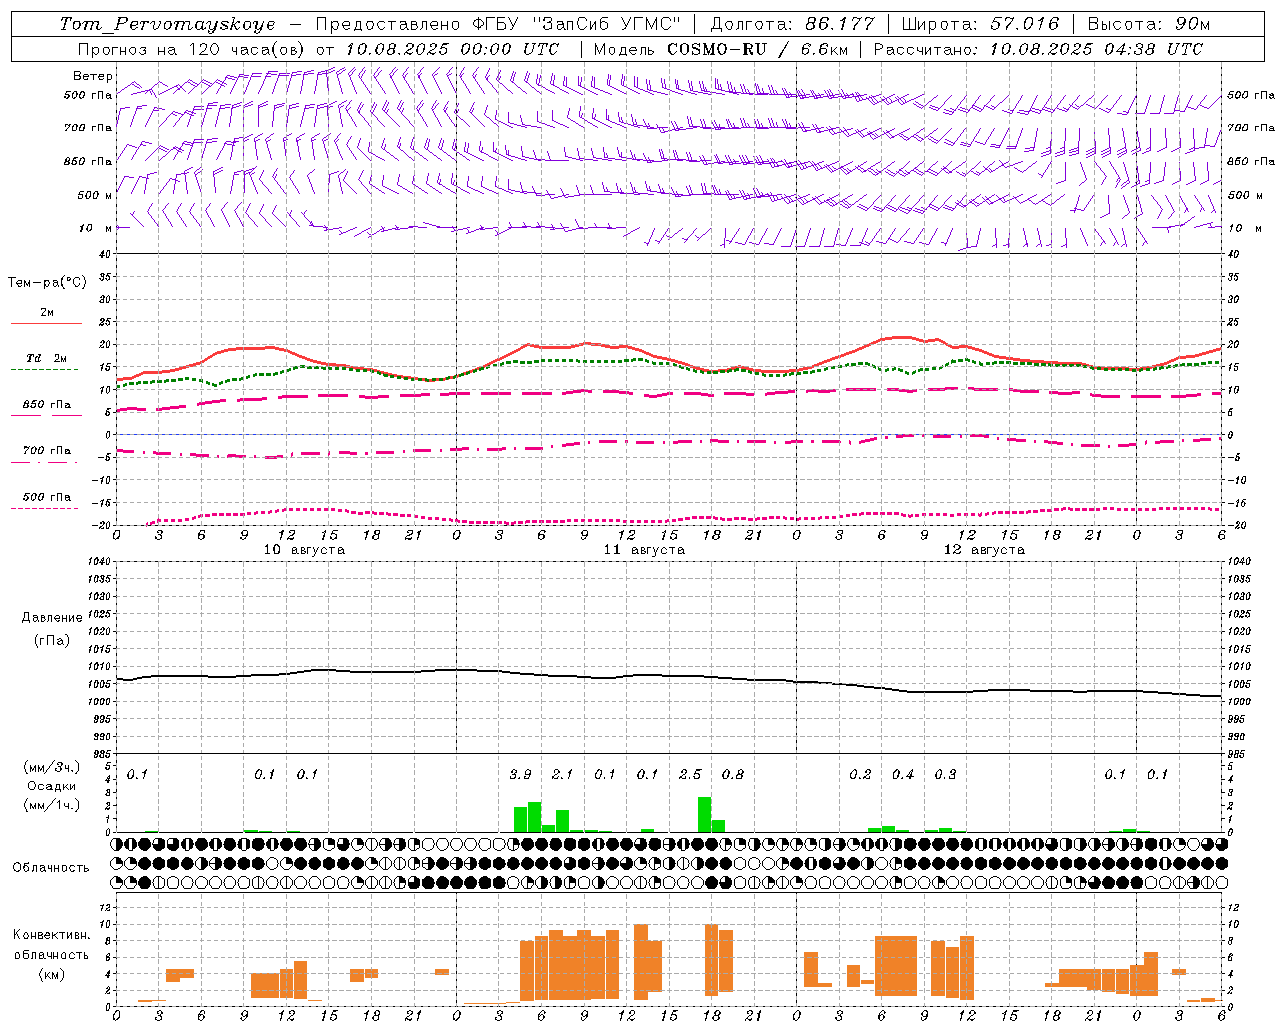Click the 850 гПа temperature legend entry
1280x1024 pixels.
pos(47,405)
